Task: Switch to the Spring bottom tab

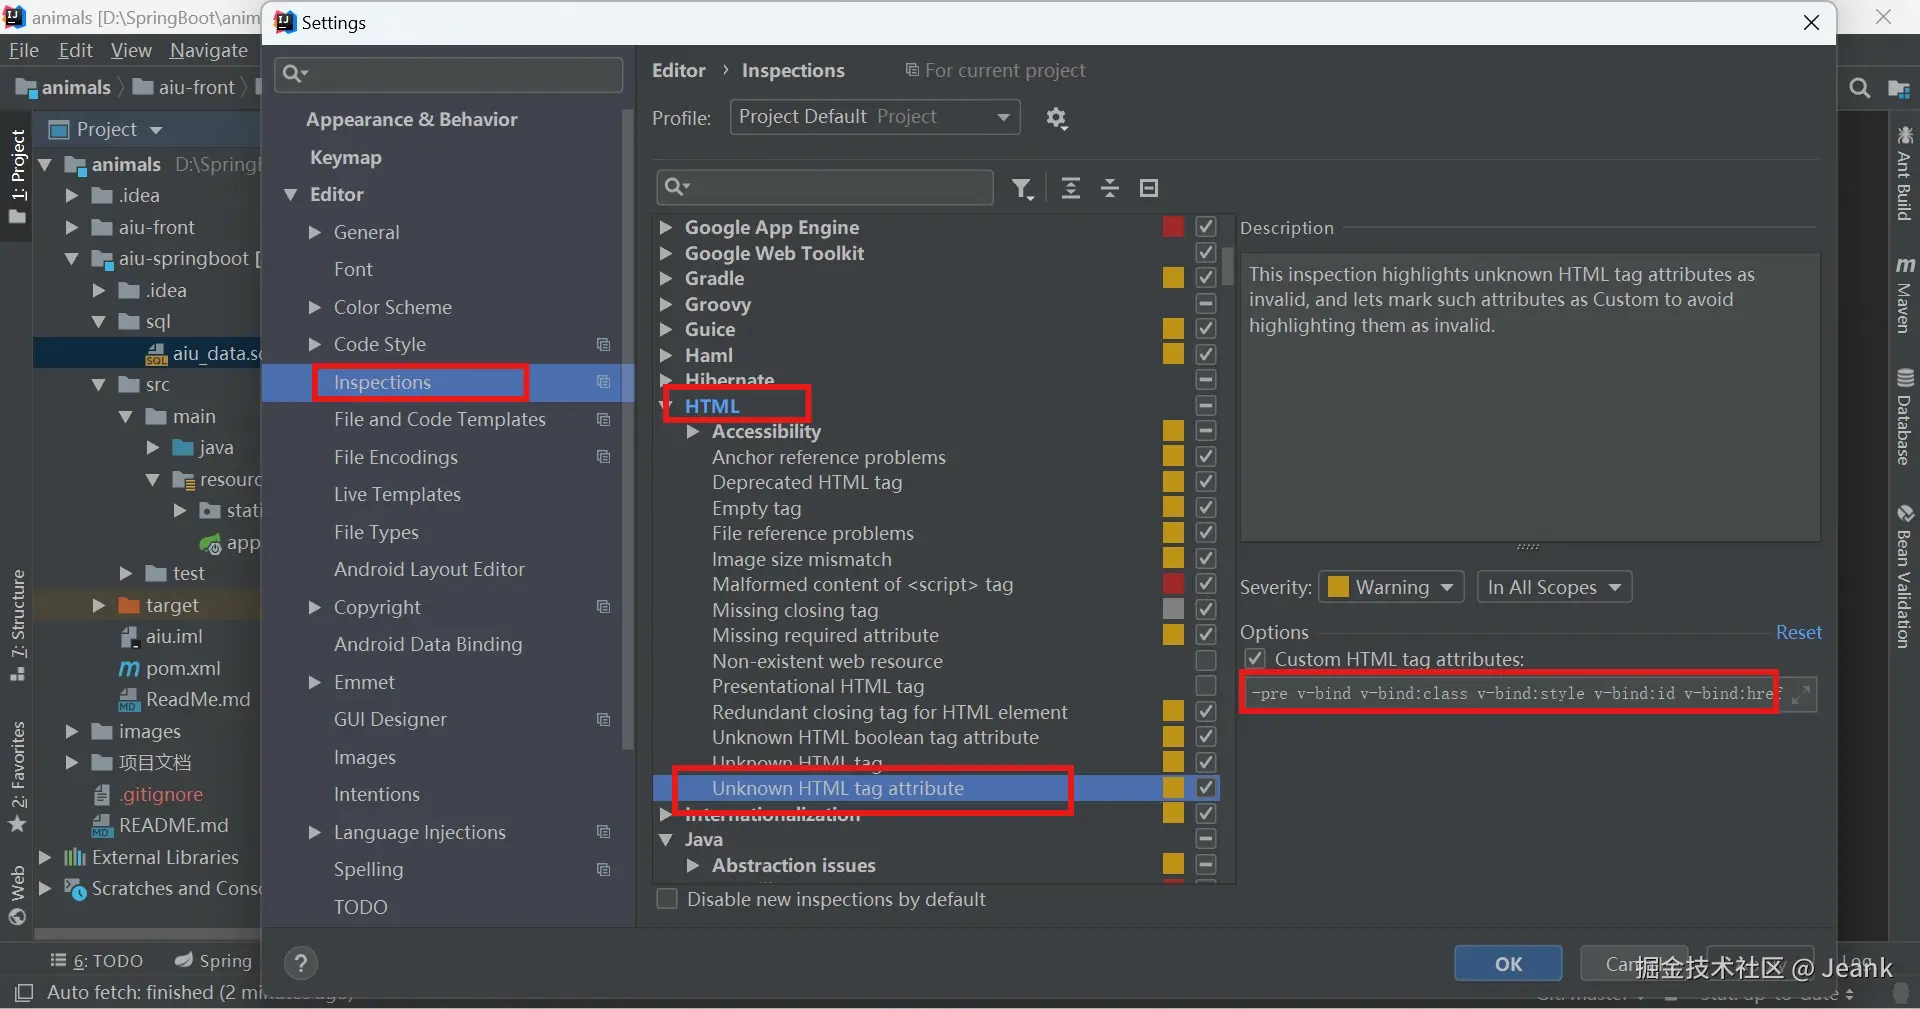Action: pyautogui.click(x=213, y=960)
